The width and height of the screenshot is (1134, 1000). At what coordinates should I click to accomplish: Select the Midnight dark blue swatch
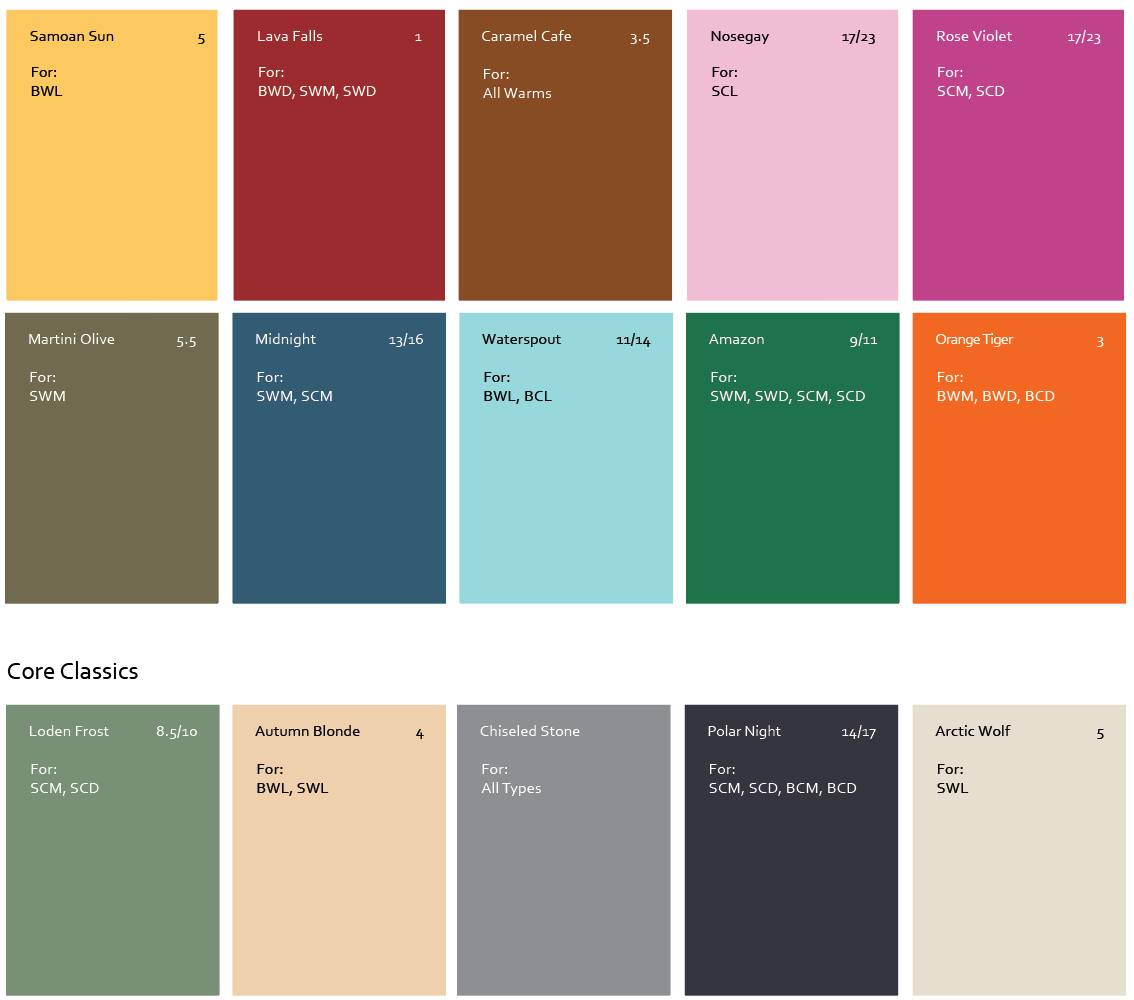[339, 458]
